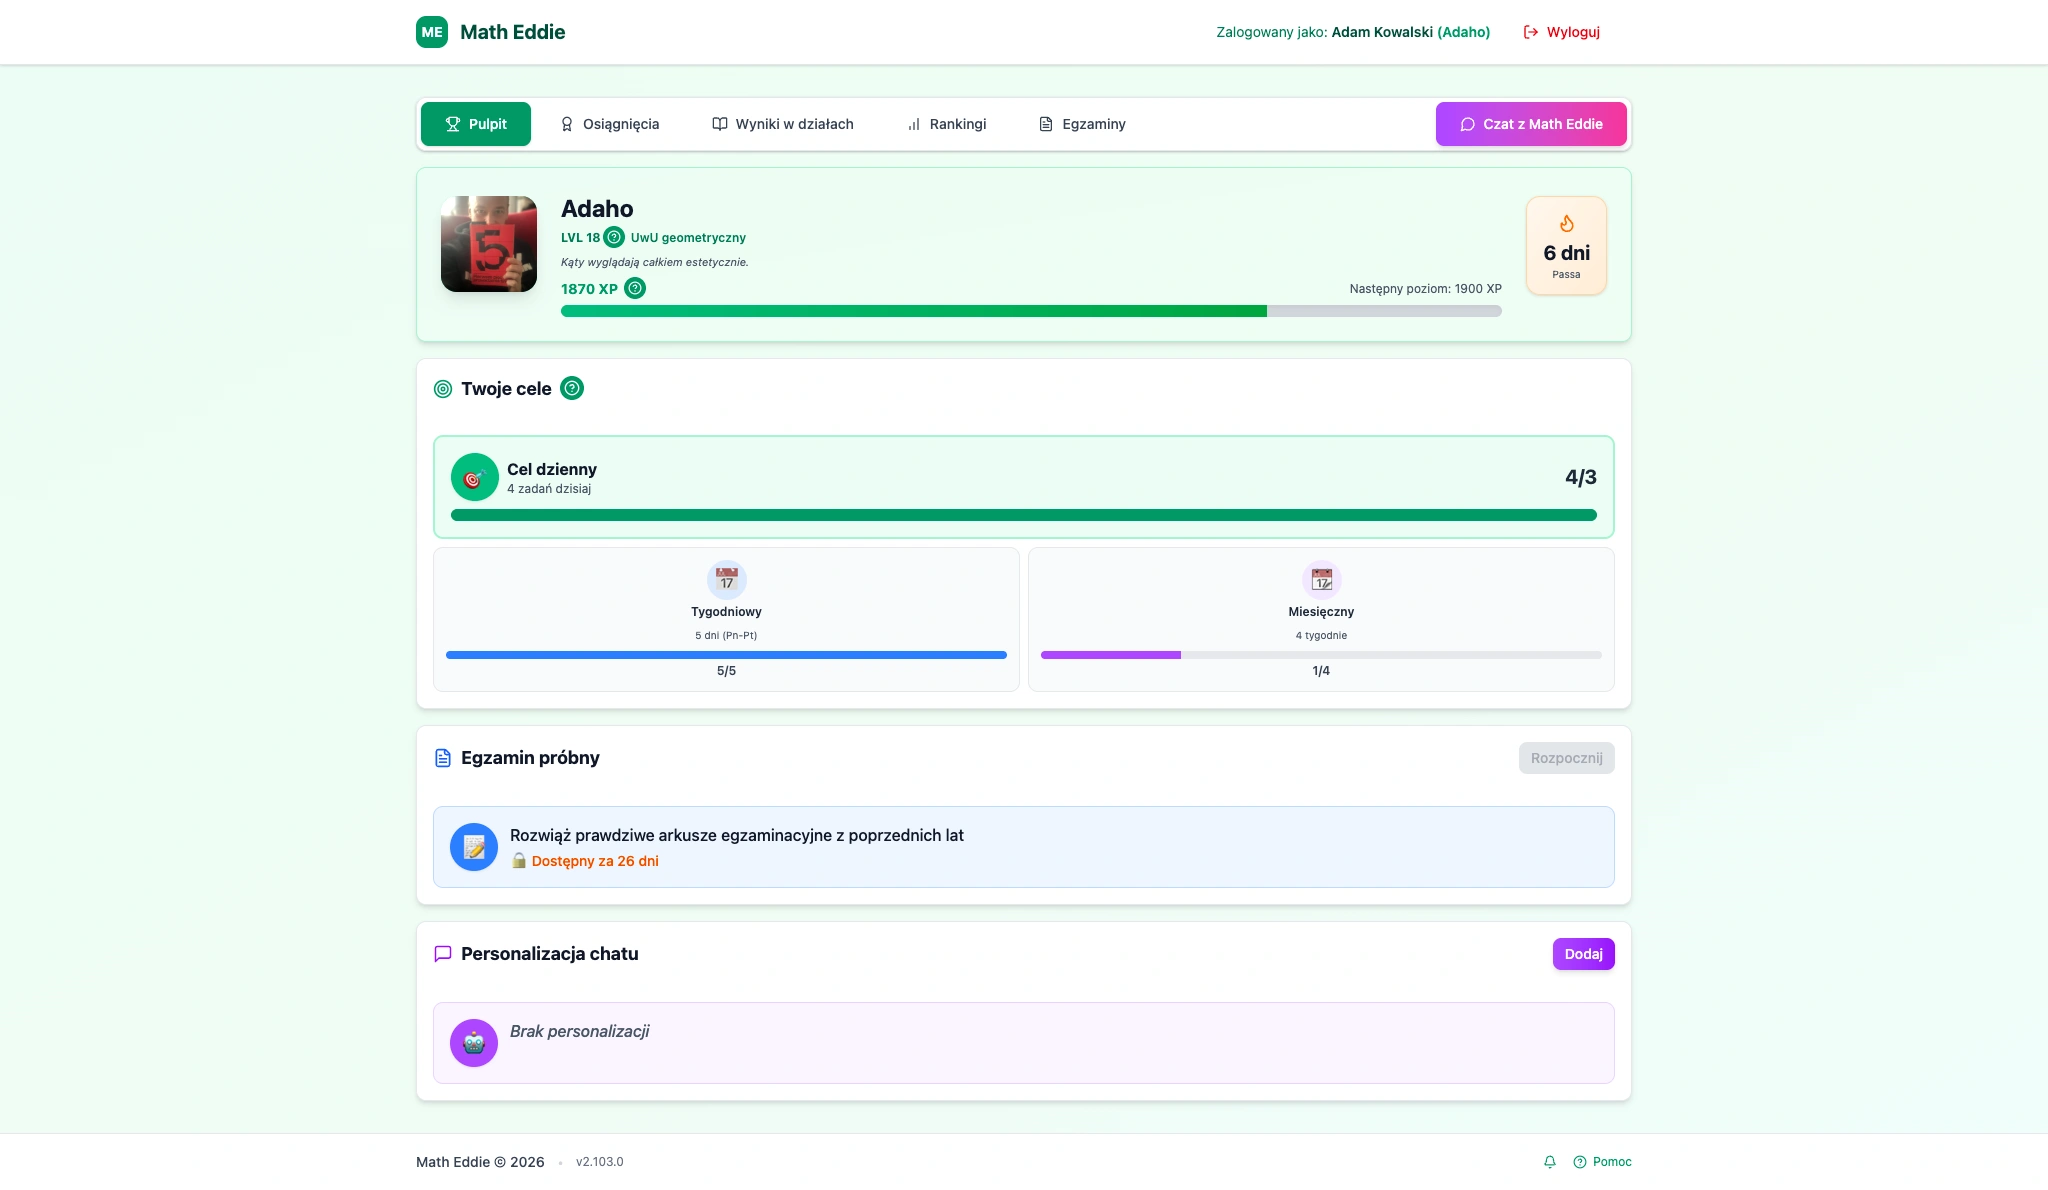The image size is (2048, 1190).
Task: Click the notification bell in footer
Action: [1550, 1162]
